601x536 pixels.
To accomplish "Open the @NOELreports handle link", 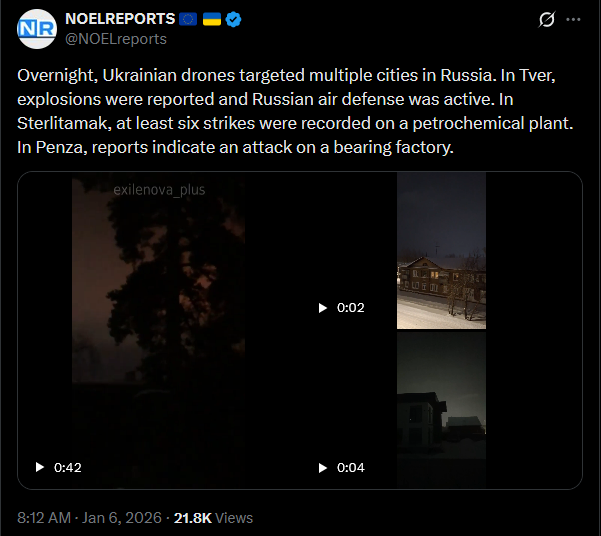I will pos(116,39).
